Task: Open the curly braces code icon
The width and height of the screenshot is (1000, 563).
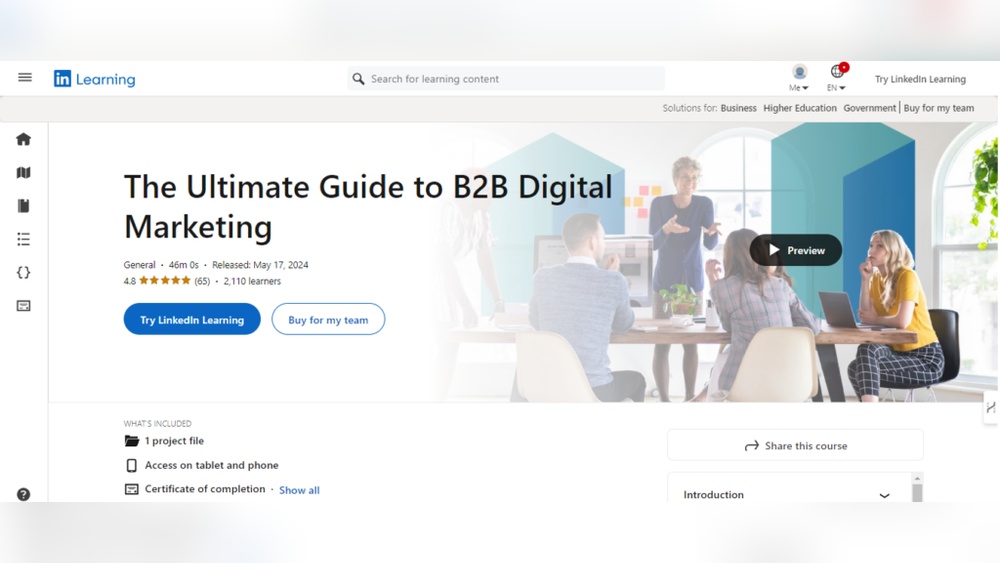Action: [24, 272]
